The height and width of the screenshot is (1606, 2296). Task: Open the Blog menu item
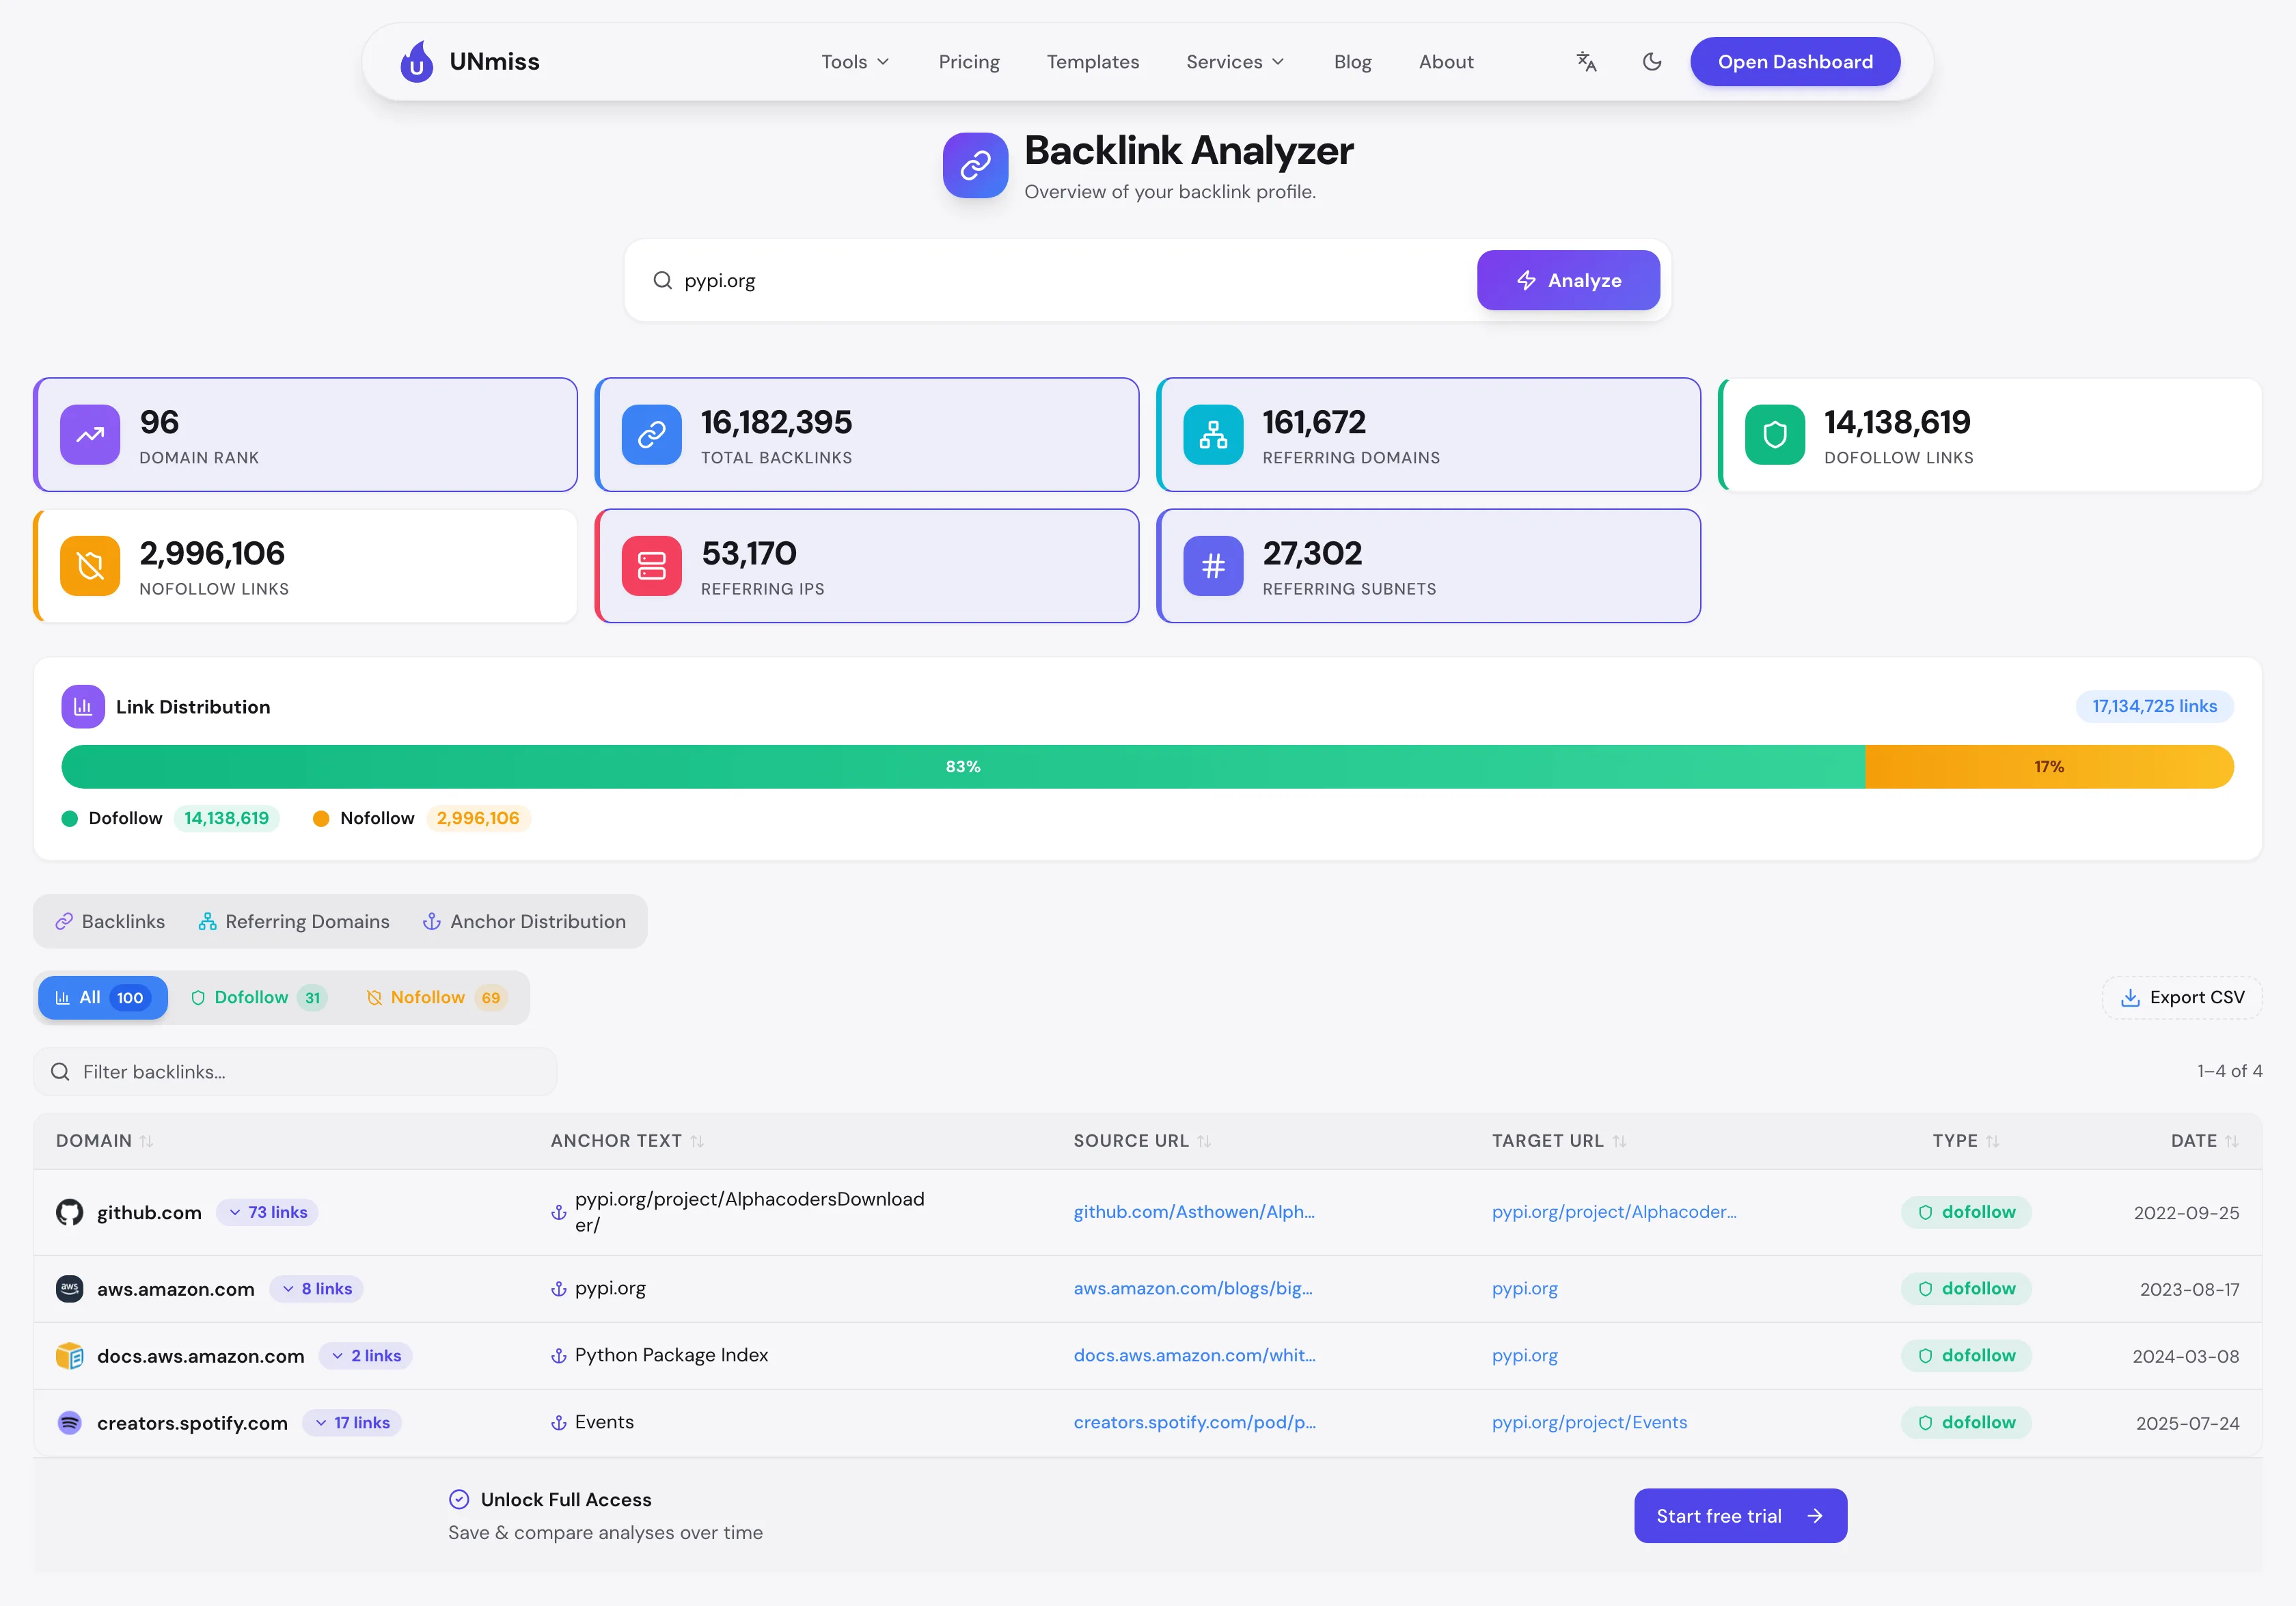(1353, 62)
